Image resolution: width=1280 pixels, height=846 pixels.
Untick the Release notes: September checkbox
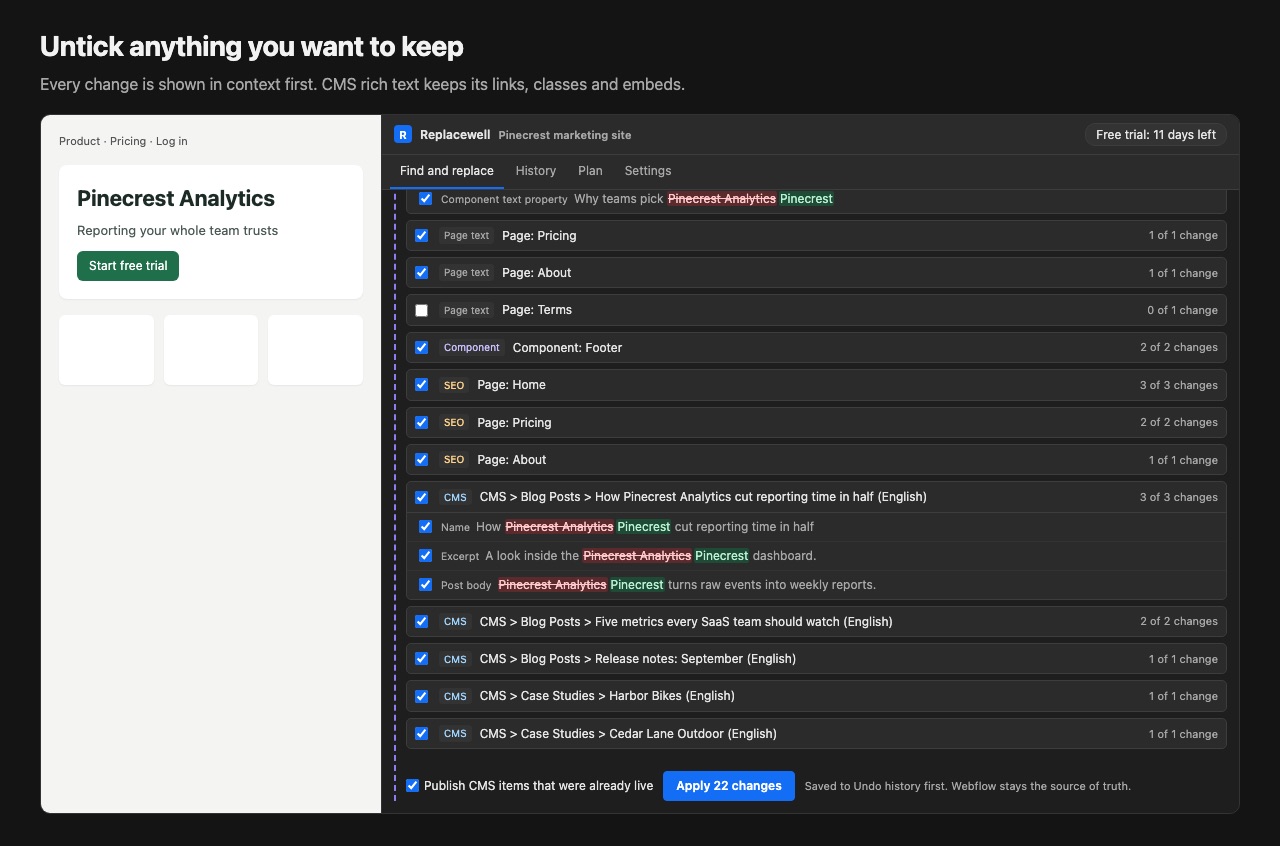[422, 658]
